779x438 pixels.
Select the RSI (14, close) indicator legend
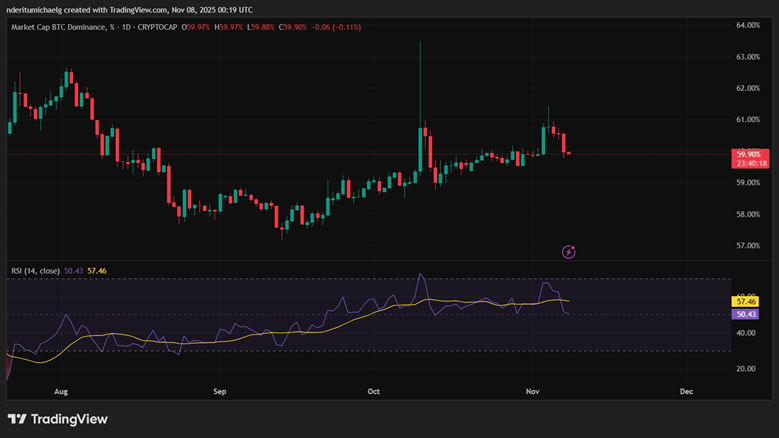click(x=35, y=270)
